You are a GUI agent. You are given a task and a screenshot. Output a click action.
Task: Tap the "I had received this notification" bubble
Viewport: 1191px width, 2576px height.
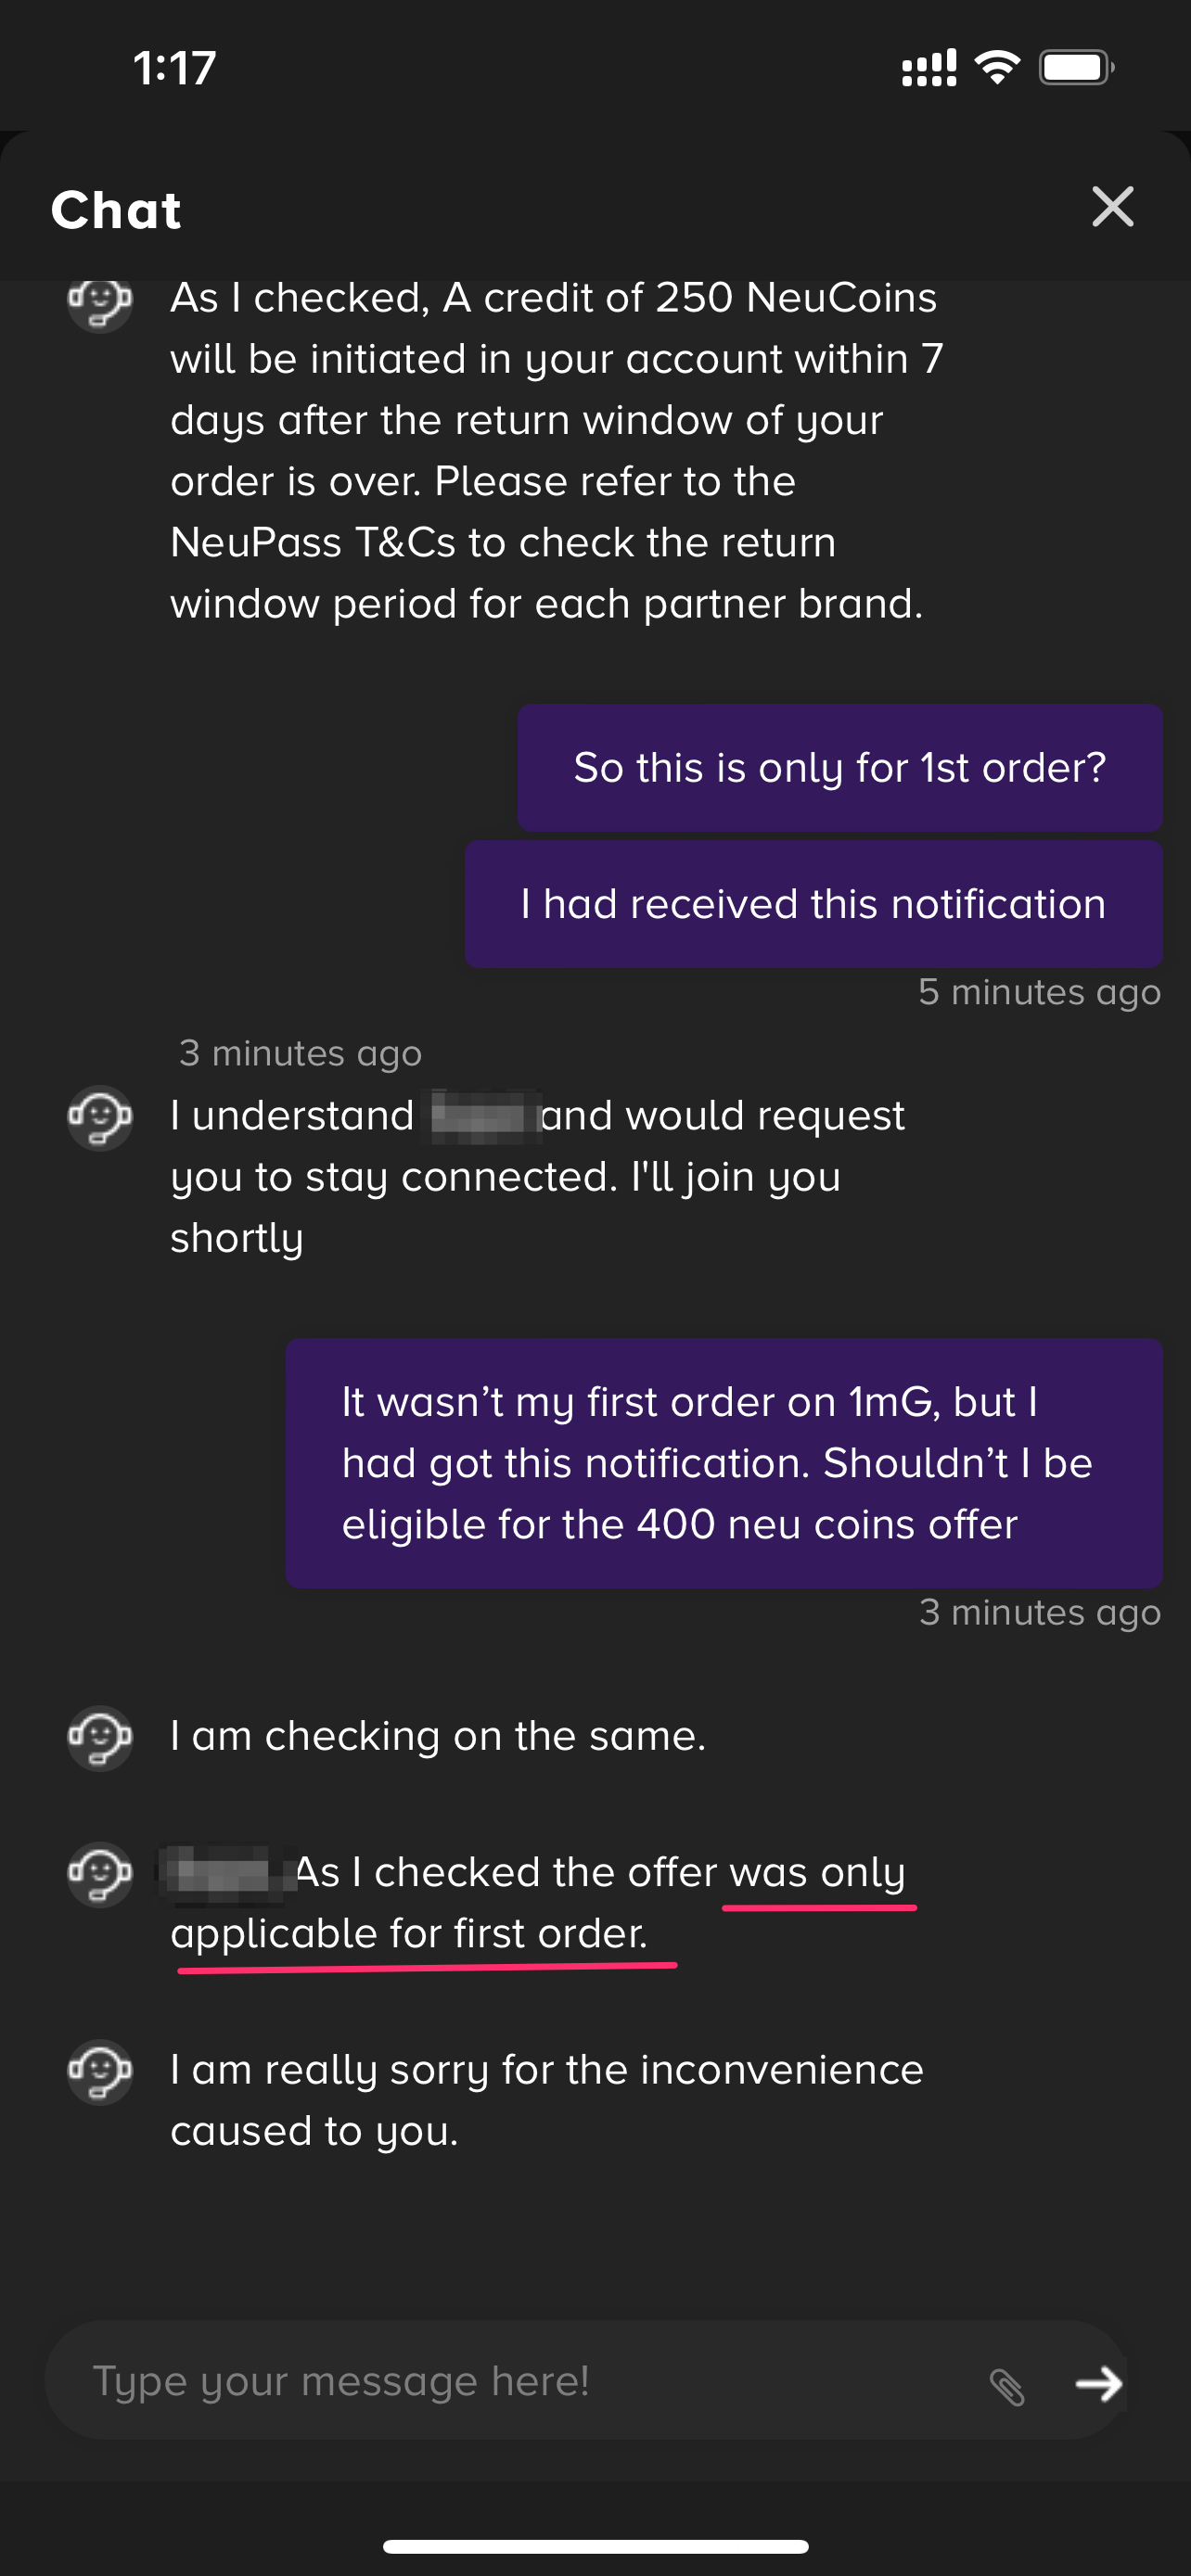pyautogui.click(x=813, y=904)
